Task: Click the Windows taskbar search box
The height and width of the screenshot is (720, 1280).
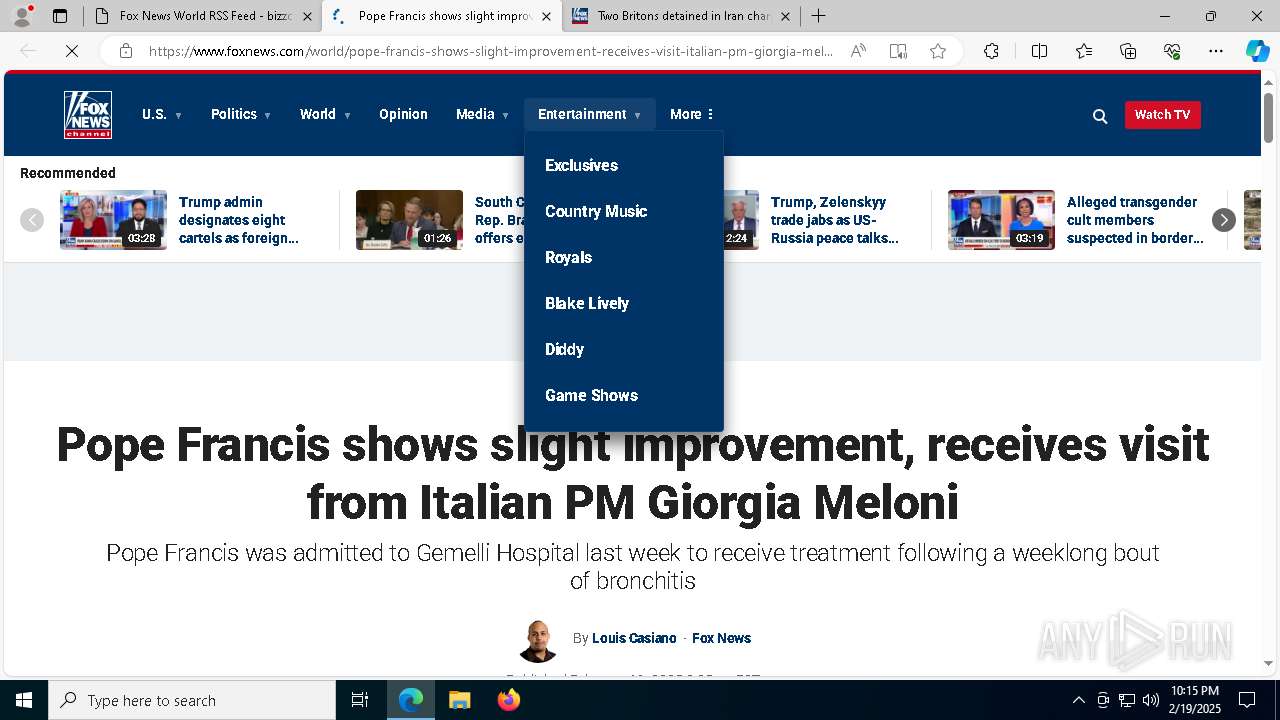Action: click(x=192, y=700)
